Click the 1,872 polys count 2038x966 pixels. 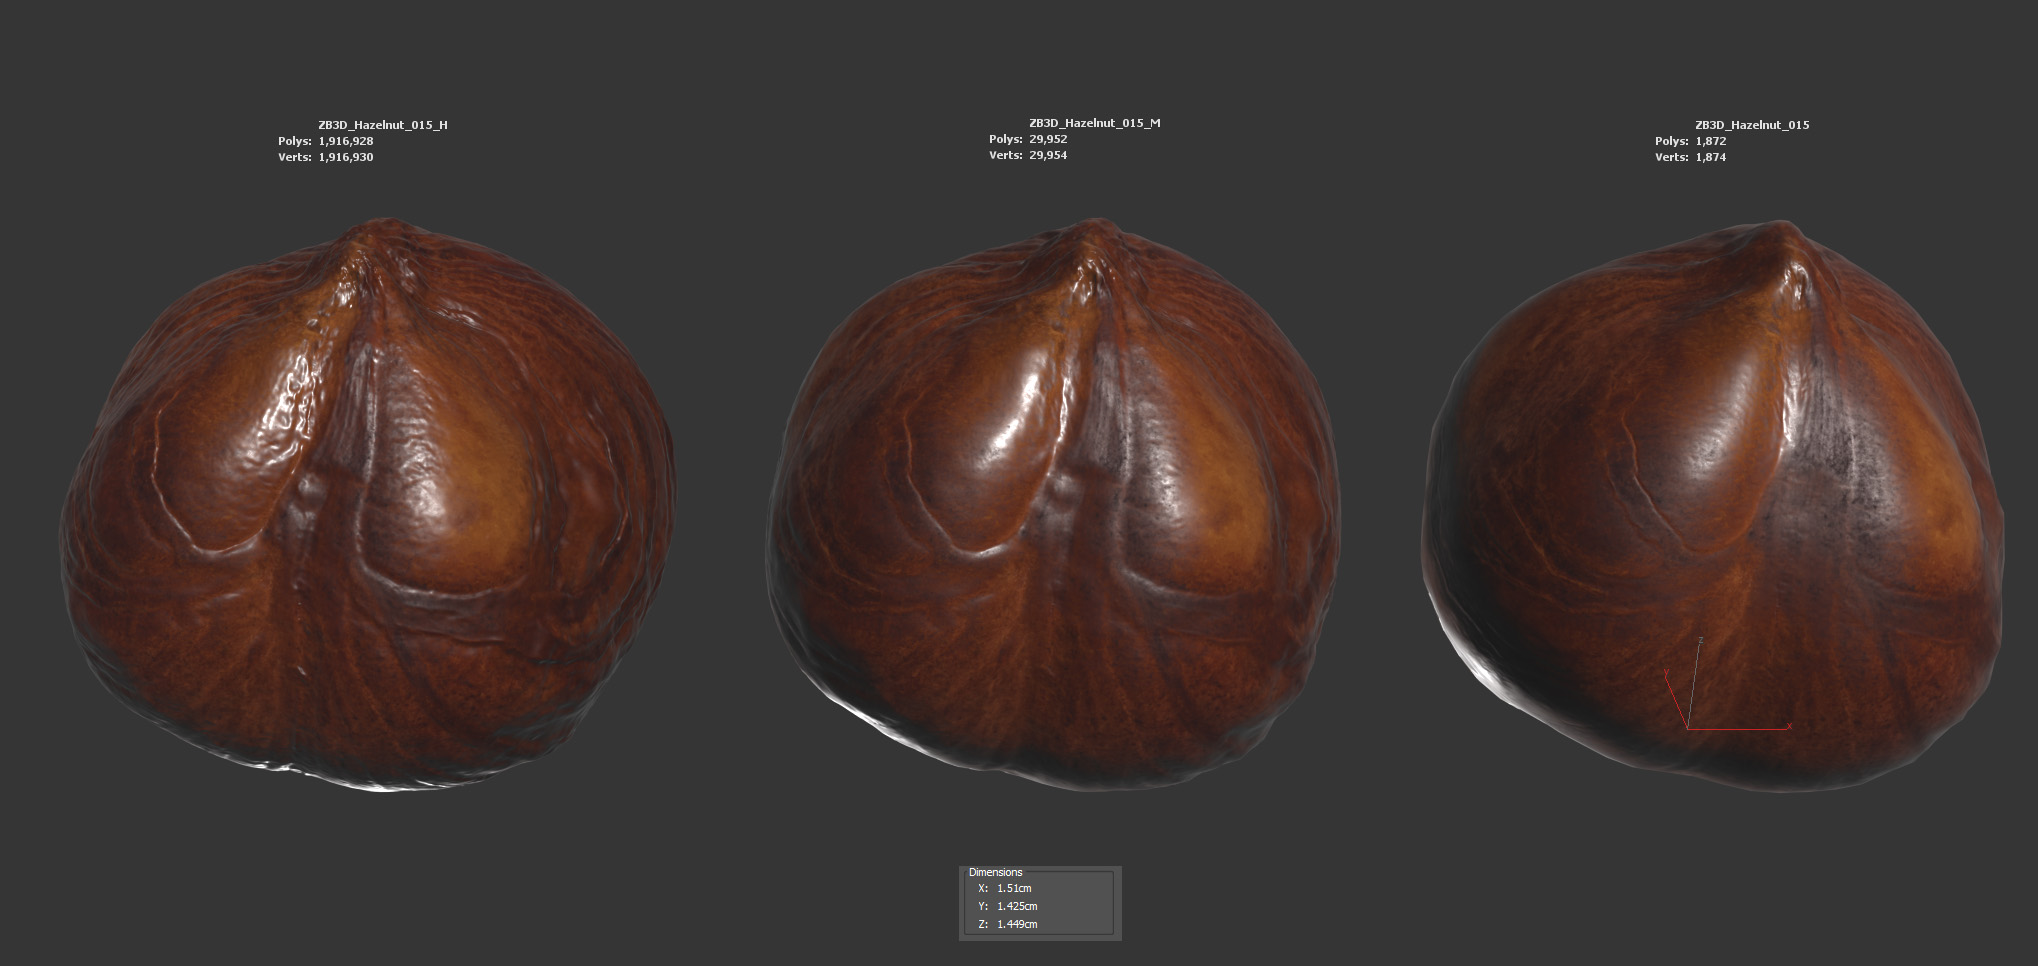[x=1710, y=141]
